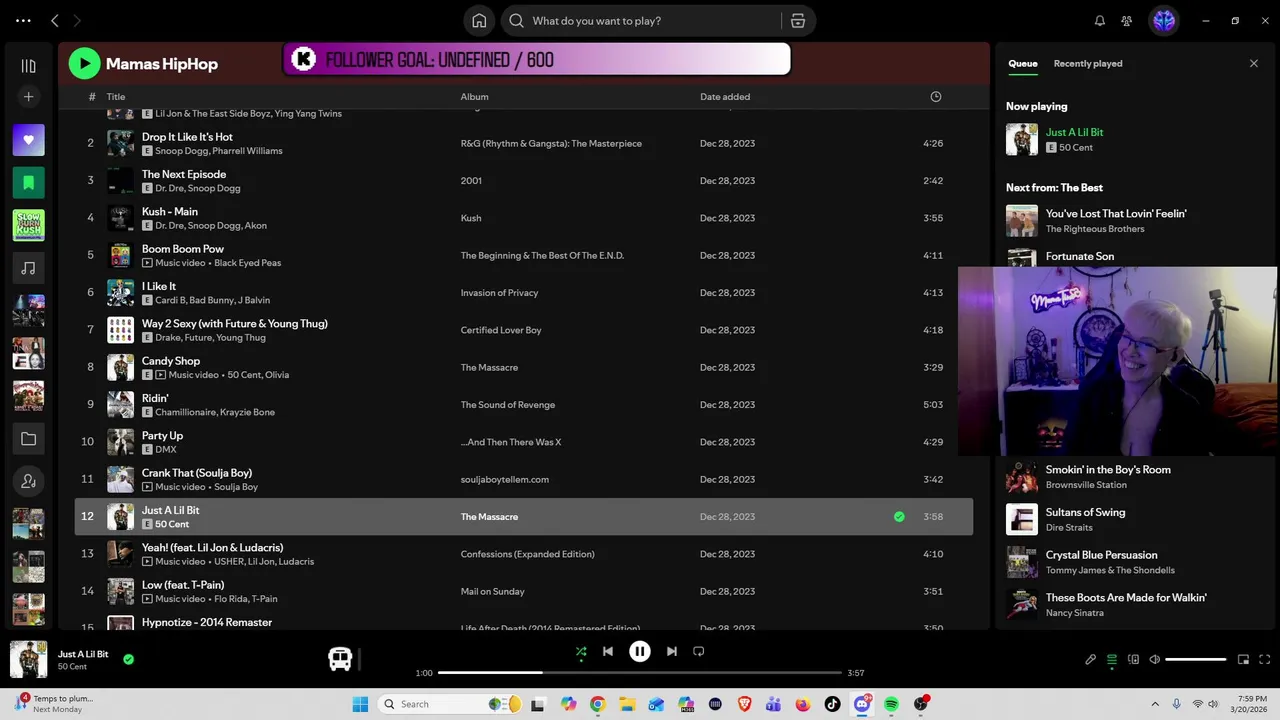Skip to next track
Image resolution: width=1280 pixels, height=720 pixels.
pos(672,651)
